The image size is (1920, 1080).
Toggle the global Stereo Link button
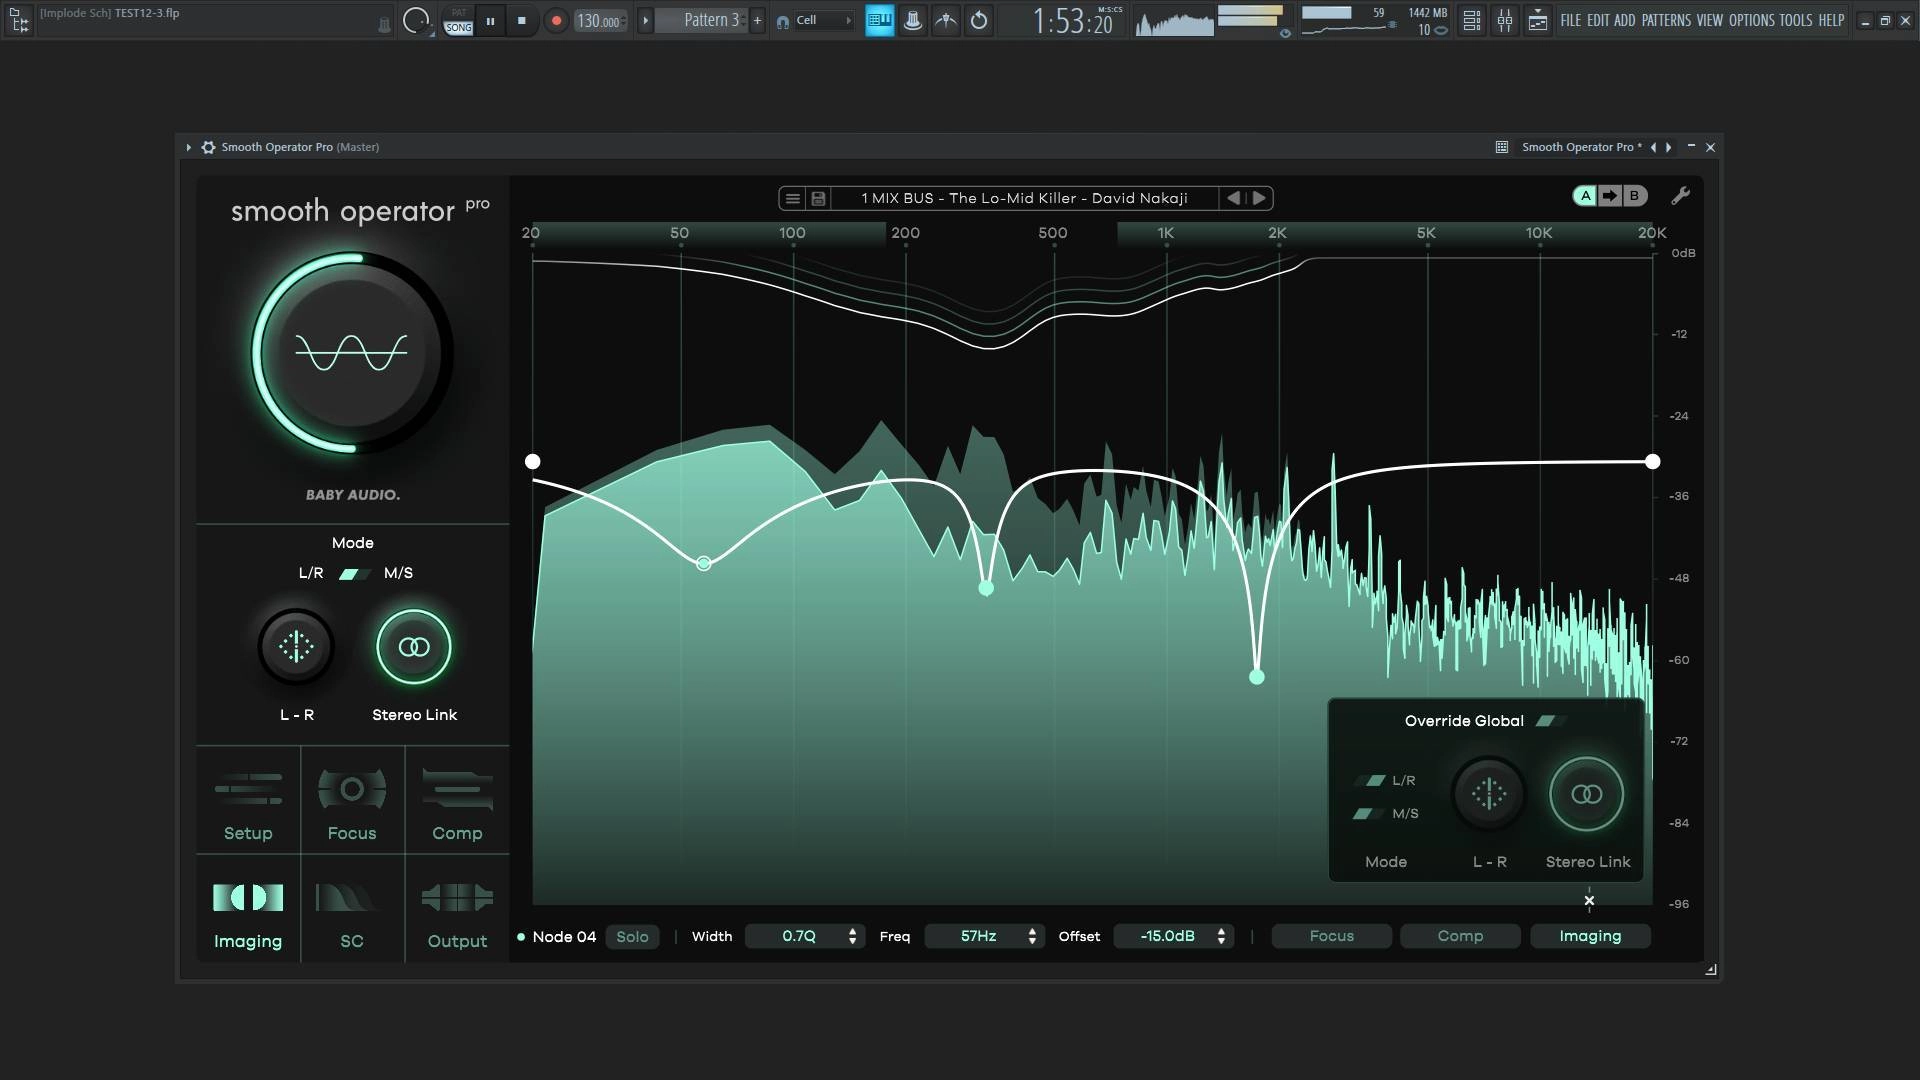414,647
